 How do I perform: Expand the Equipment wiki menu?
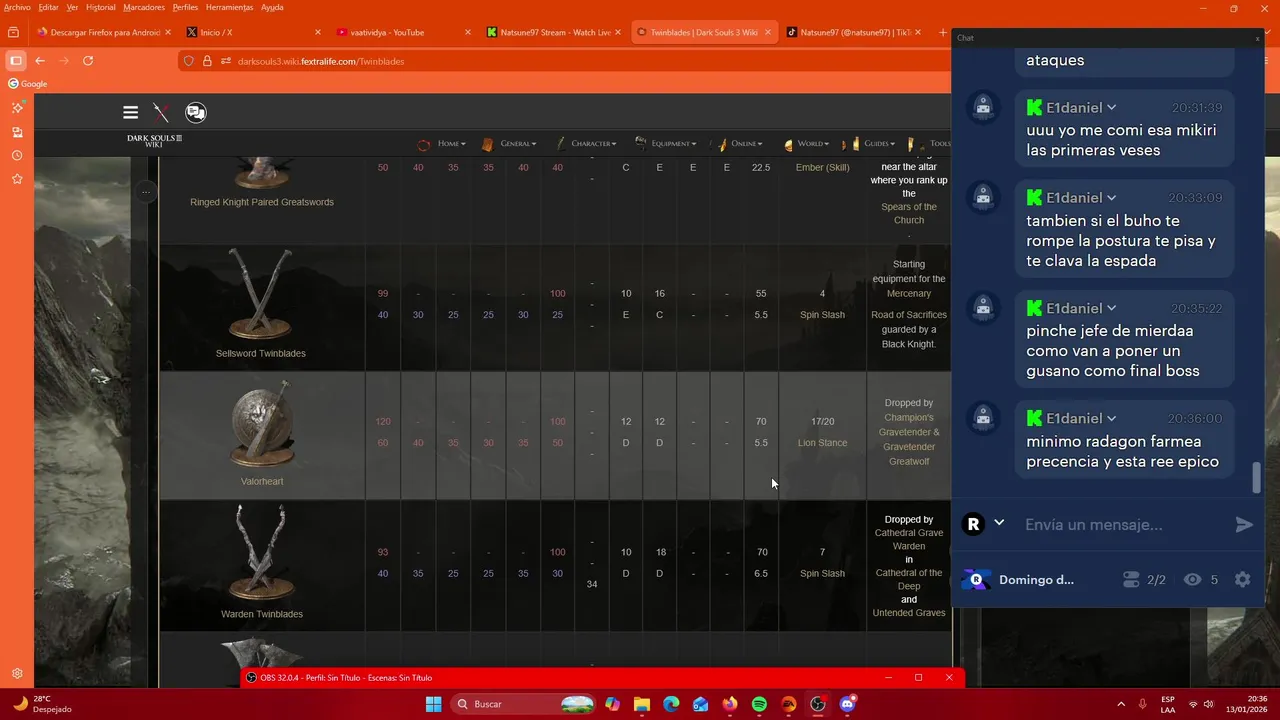pyautogui.click(x=674, y=144)
